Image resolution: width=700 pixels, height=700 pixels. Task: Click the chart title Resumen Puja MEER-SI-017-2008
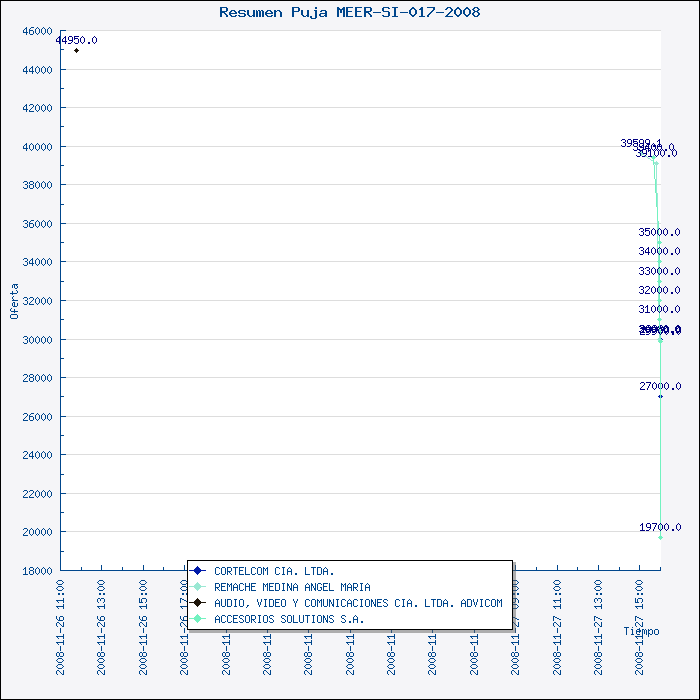[349, 12]
